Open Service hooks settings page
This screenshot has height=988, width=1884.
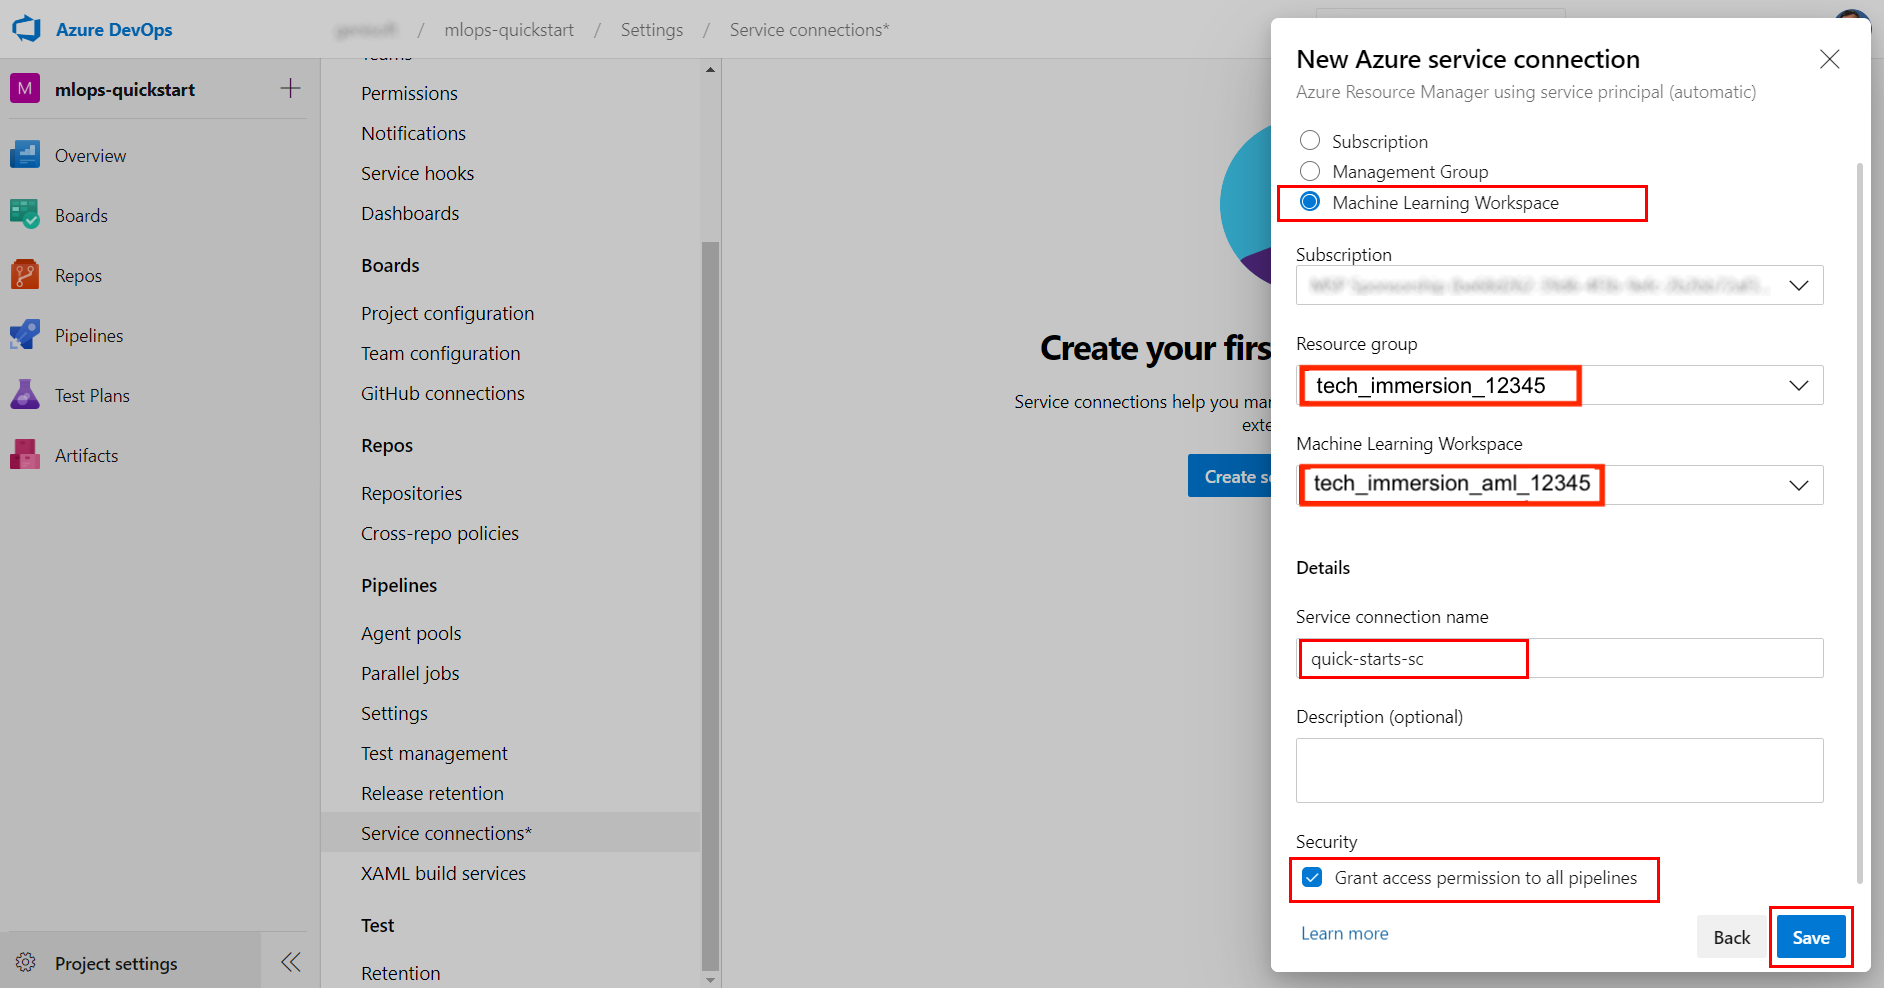click(417, 173)
